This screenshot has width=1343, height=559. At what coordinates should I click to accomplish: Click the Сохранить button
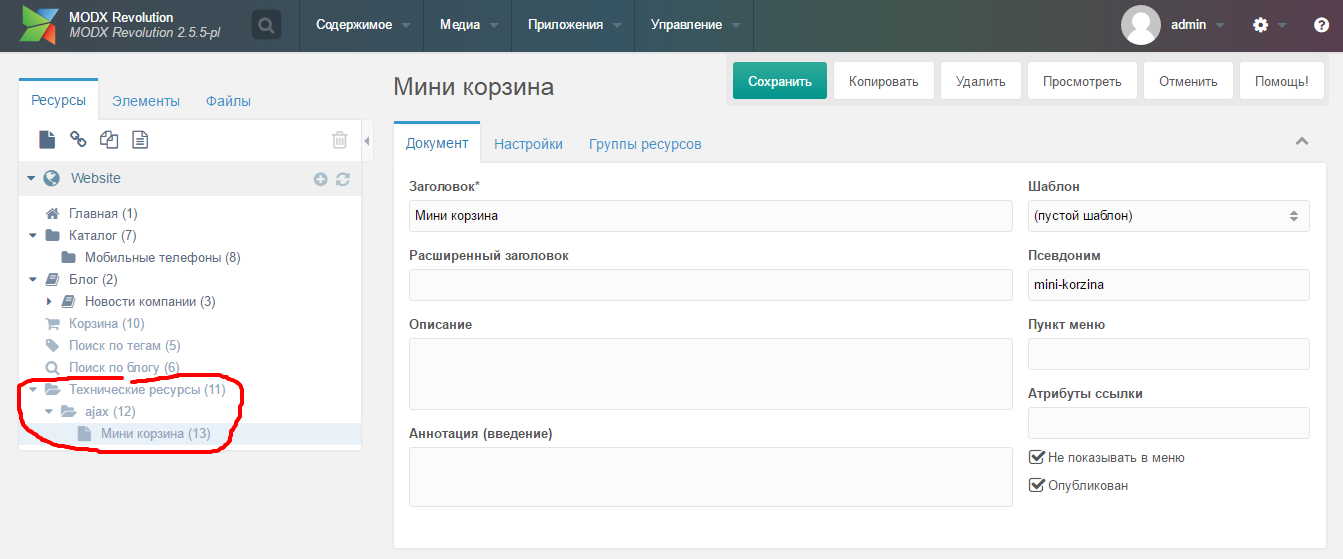tap(780, 81)
